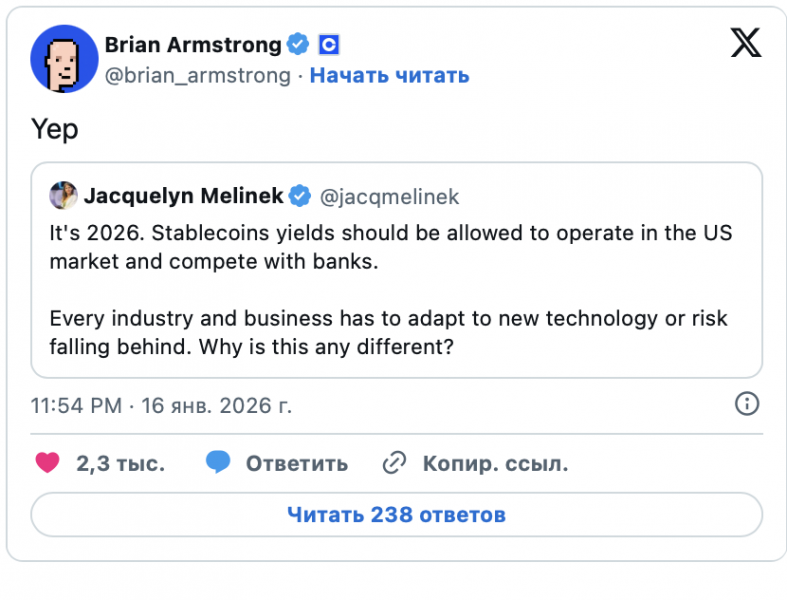Open Jacquelyn Melinek display name

(184, 196)
